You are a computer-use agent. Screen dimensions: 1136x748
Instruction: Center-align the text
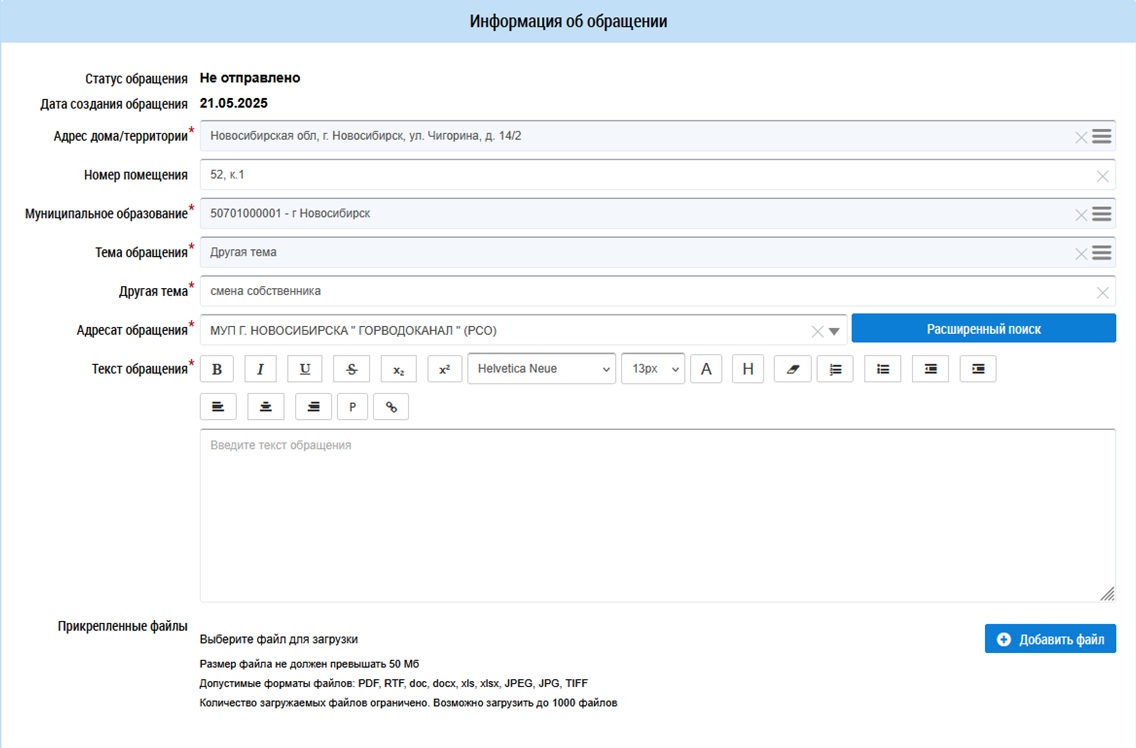[266, 407]
